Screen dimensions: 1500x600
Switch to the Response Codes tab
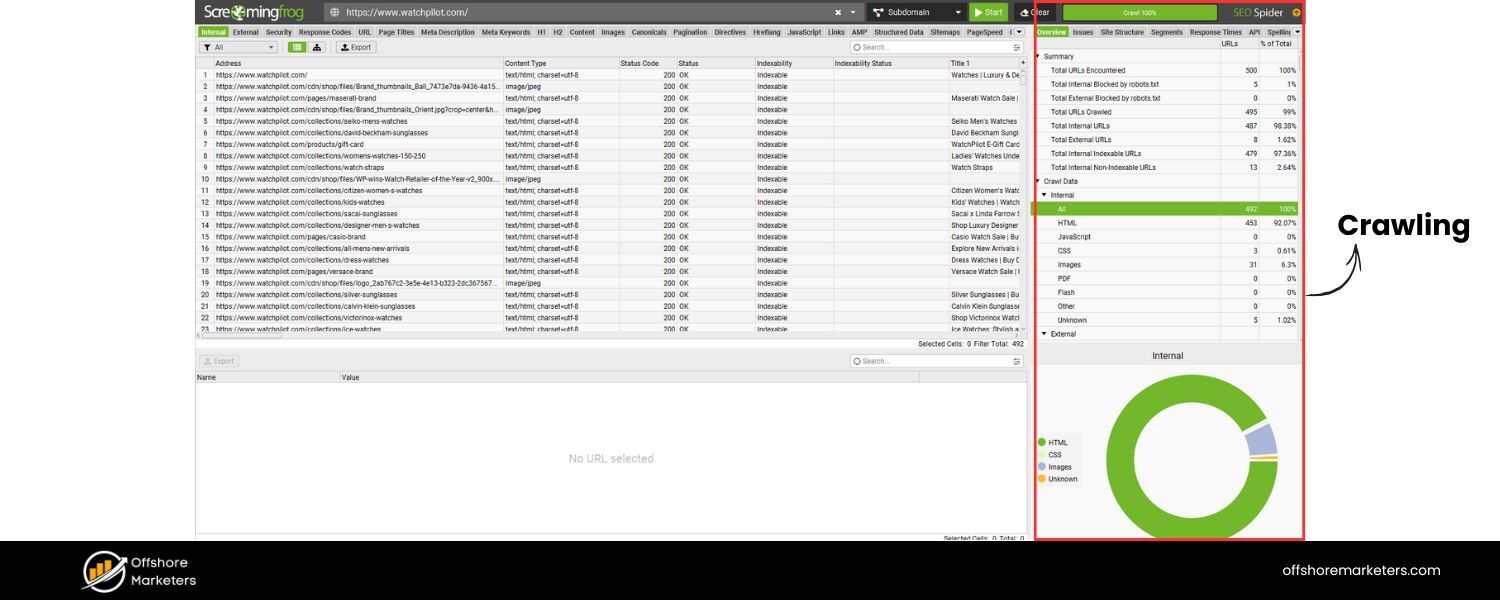[x=325, y=31]
